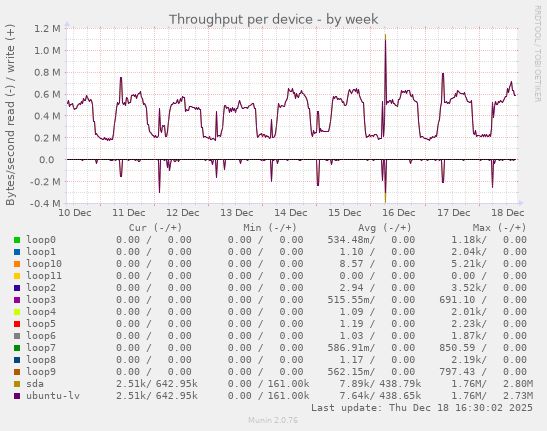Click the 'Munin 2.0.76' footer text
Image resolution: width=547 pixels, height=431 pixels.
pos(273,420)
